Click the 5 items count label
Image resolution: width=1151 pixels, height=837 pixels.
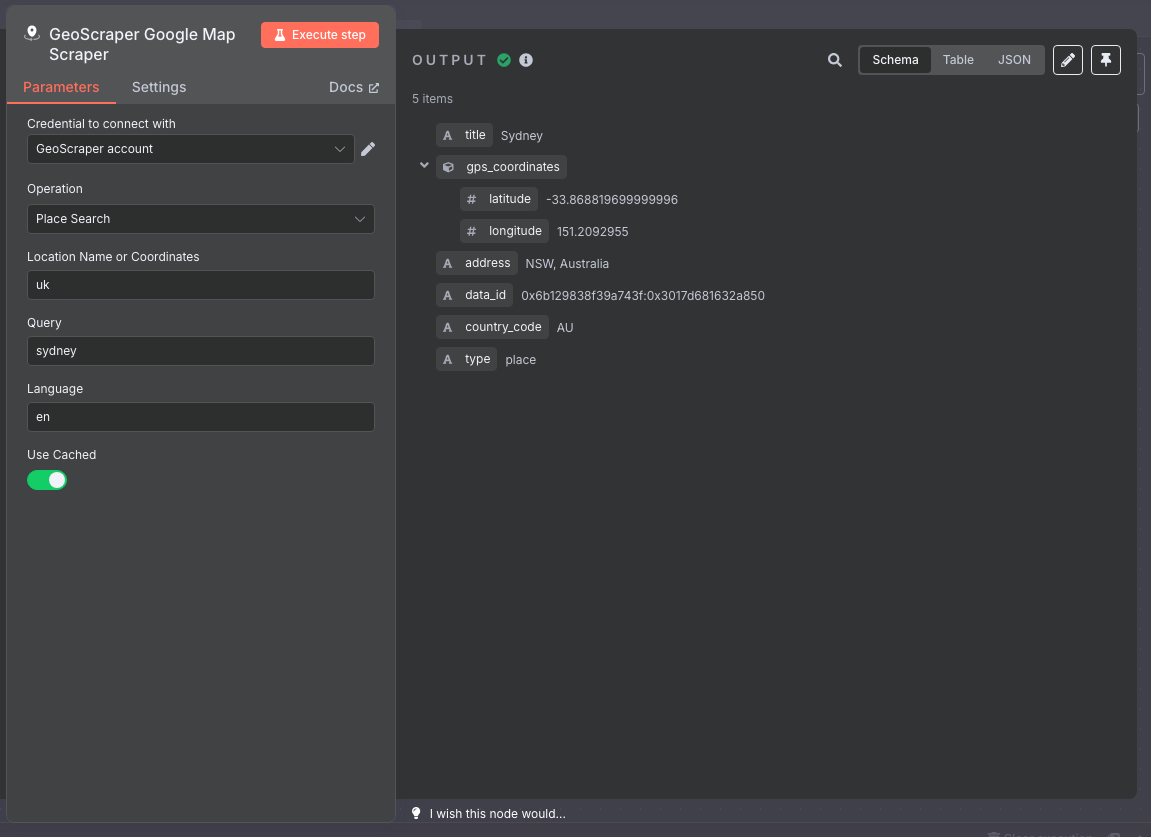click(432, 98)
